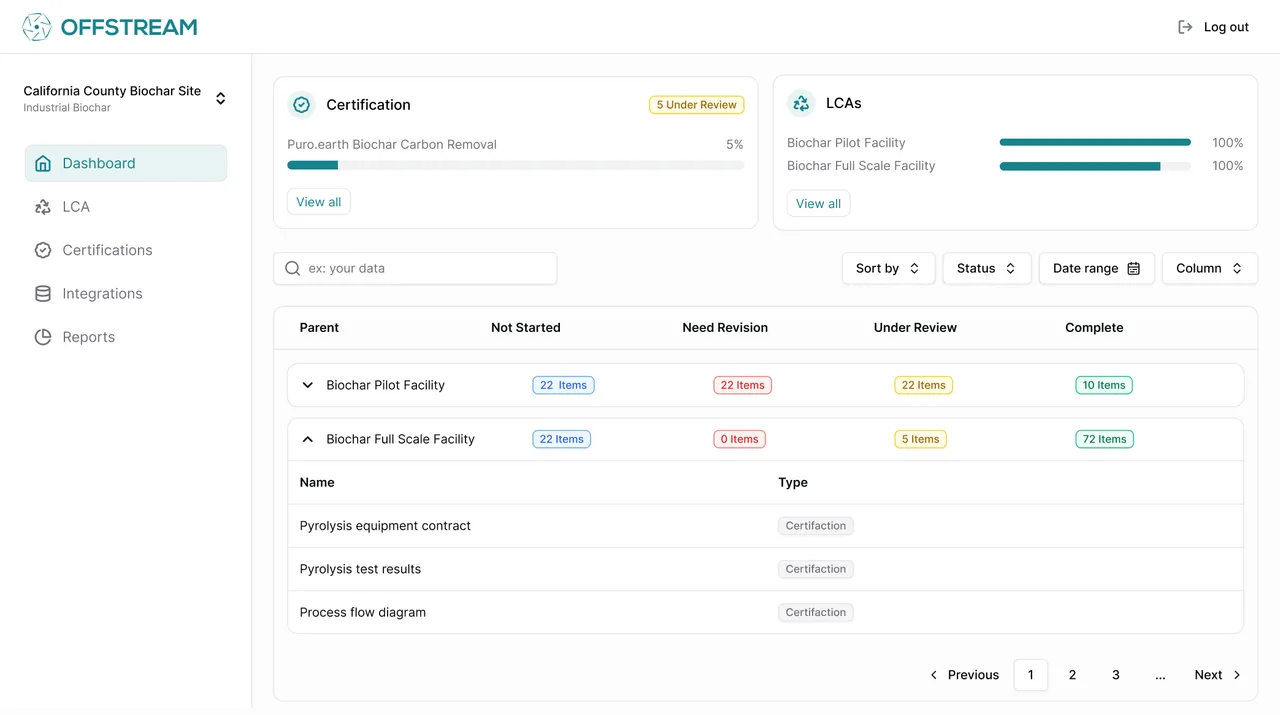This screenshot has width=1280, height=715.
Task: Click Certifaction tag on Pyrolysis equipment contract
Action: point(815,526)
